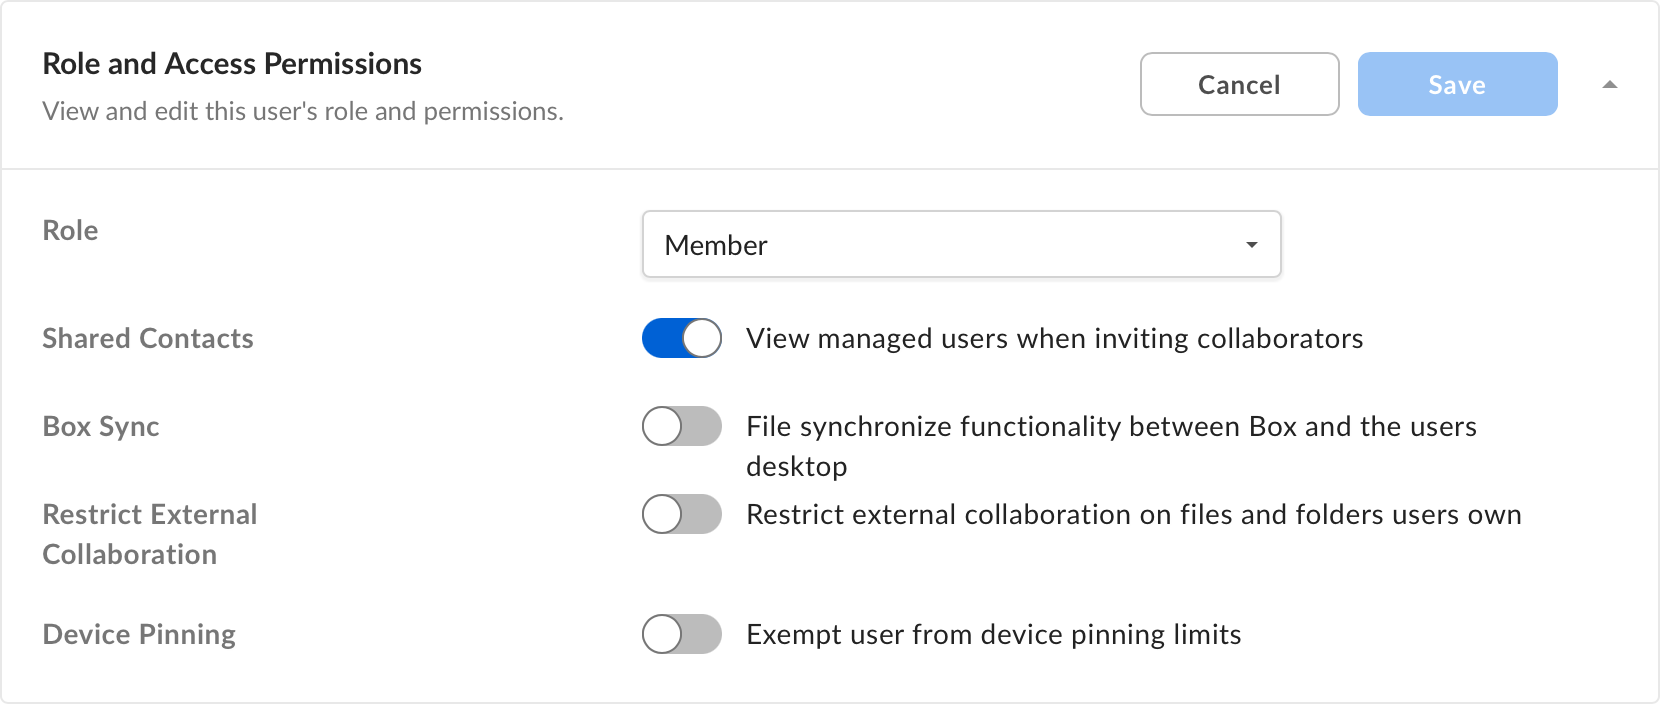
Task: Click the 'Box Sync' label
Action: (101, 427)
